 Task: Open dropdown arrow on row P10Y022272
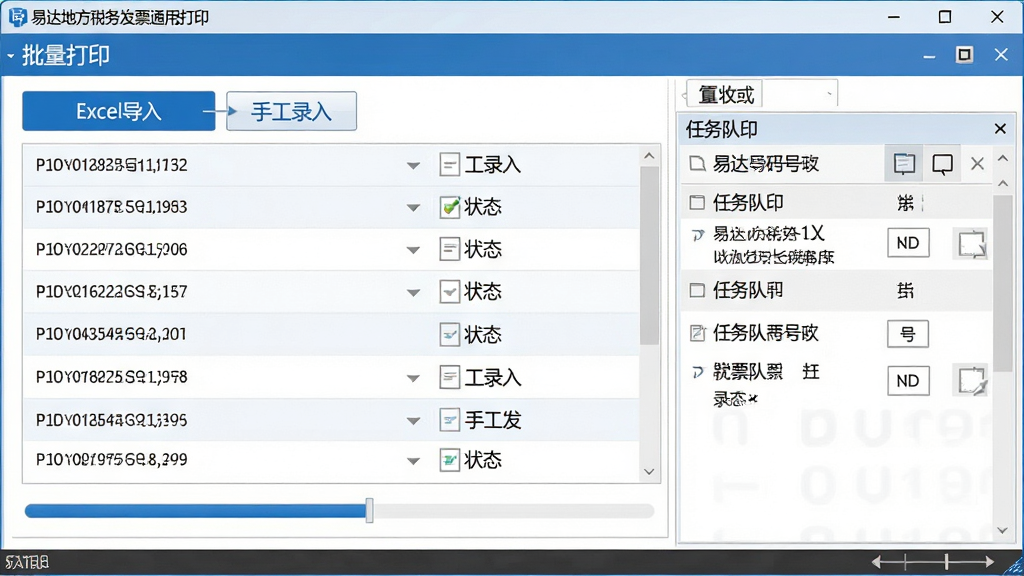coord(413,250)
